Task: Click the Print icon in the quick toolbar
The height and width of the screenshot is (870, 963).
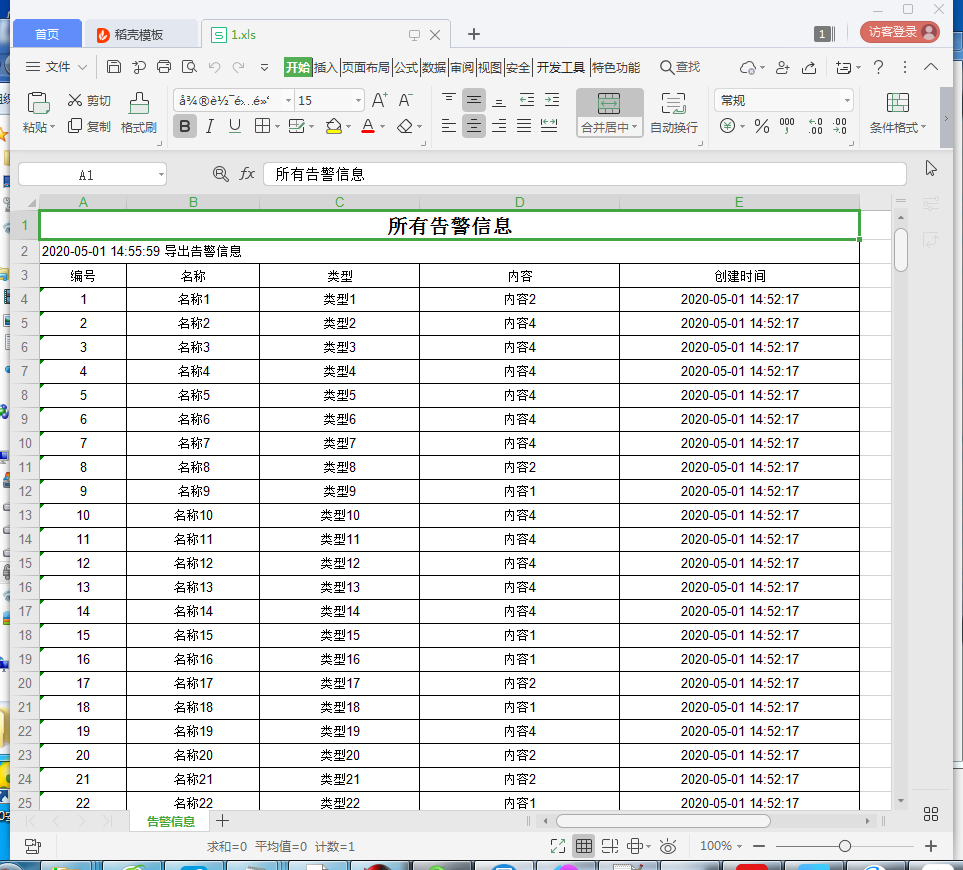Action: (x=163, y=66)
